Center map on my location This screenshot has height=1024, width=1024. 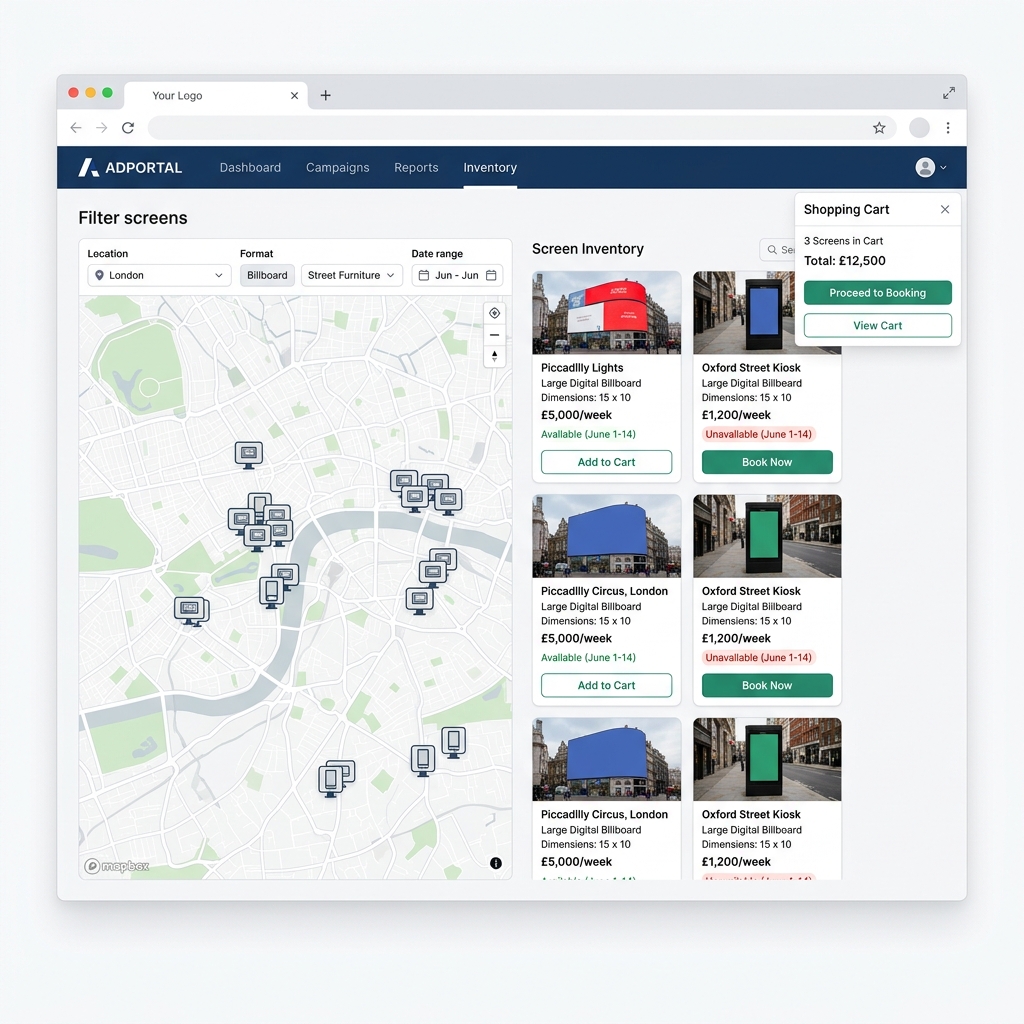[494, 313]
